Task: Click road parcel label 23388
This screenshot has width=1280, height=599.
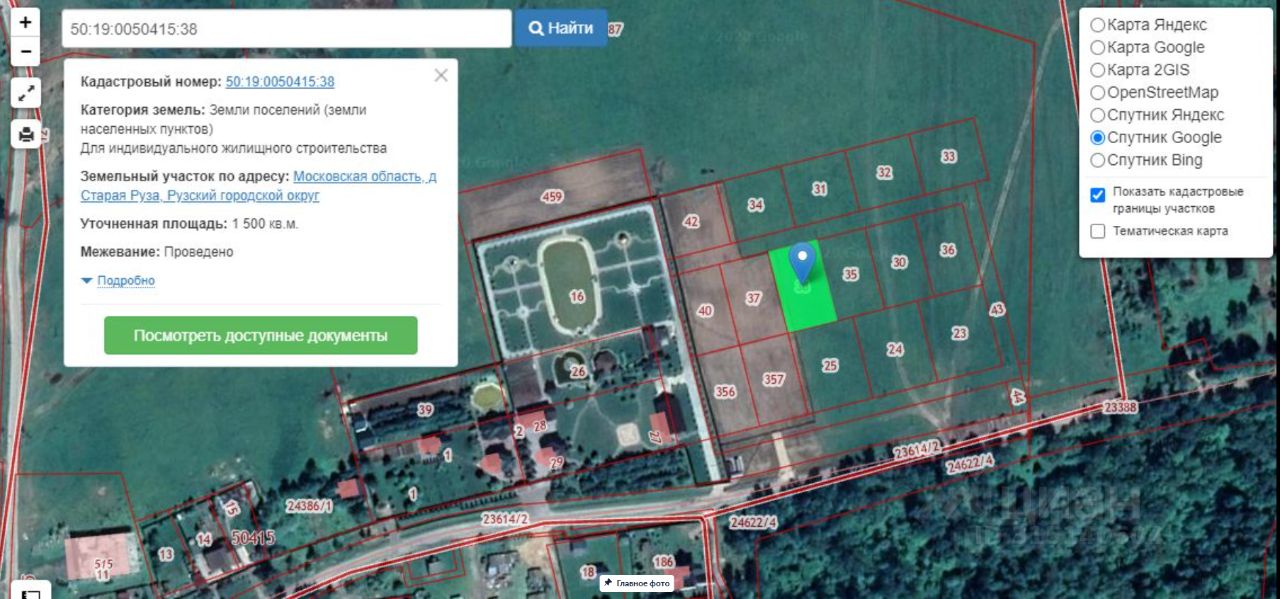Action: [1120, 408]
